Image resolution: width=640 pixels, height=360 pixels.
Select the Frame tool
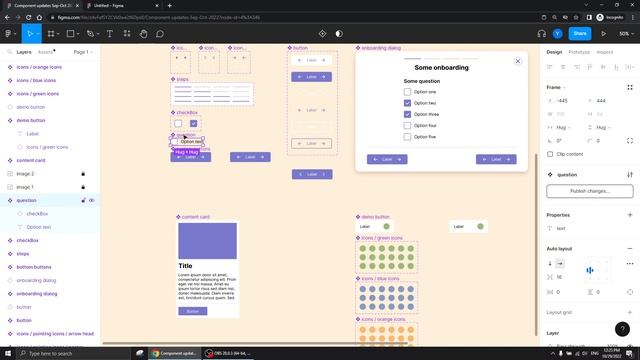pos(51,34)
